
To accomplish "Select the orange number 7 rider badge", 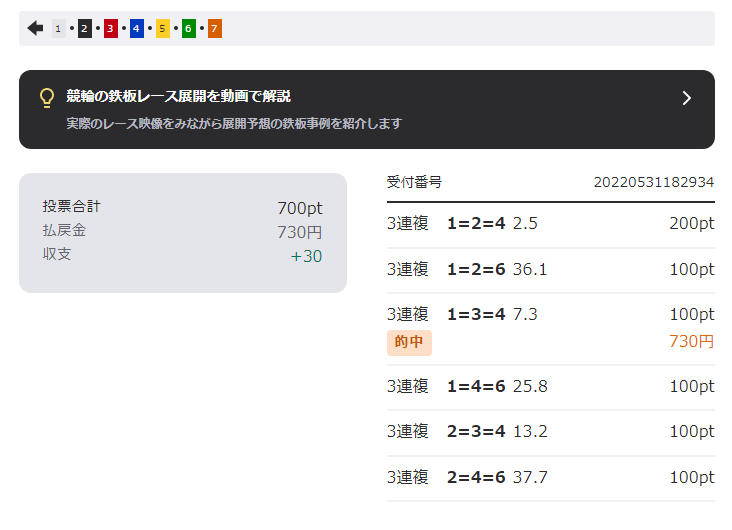I will [x=215, y=28].
